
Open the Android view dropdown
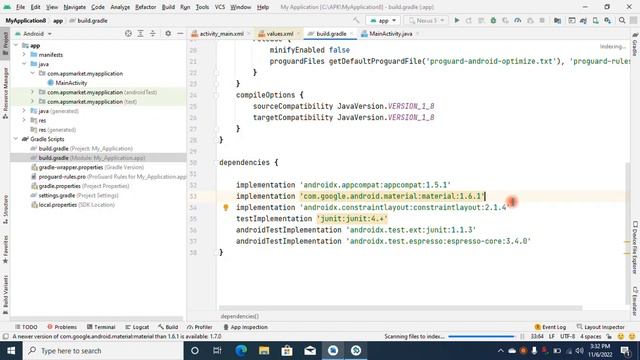tap(33, 33)
